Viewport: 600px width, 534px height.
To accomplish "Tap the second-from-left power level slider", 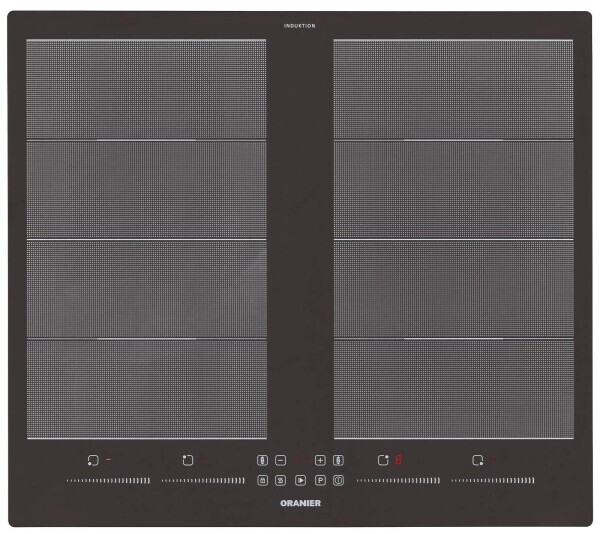I will click(203, 480).
